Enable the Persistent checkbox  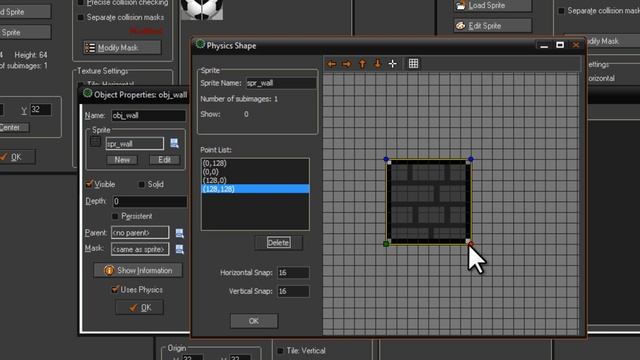click(115, 216)
